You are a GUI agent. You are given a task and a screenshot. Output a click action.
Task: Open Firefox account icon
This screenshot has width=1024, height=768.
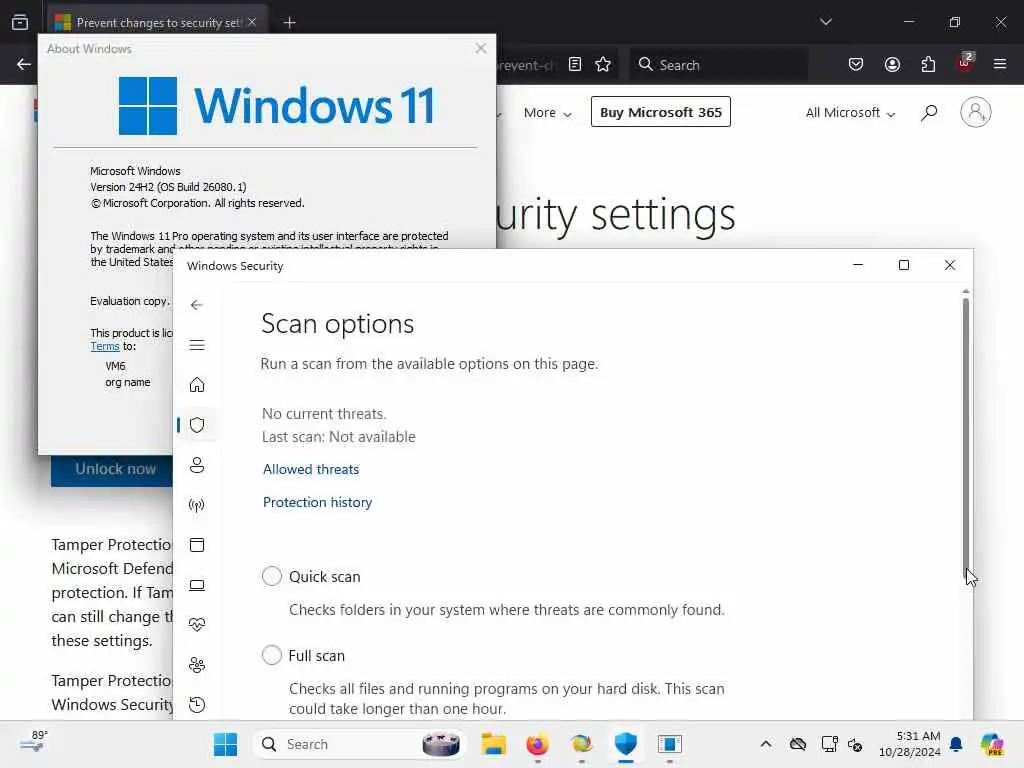(x=892, y=64)
